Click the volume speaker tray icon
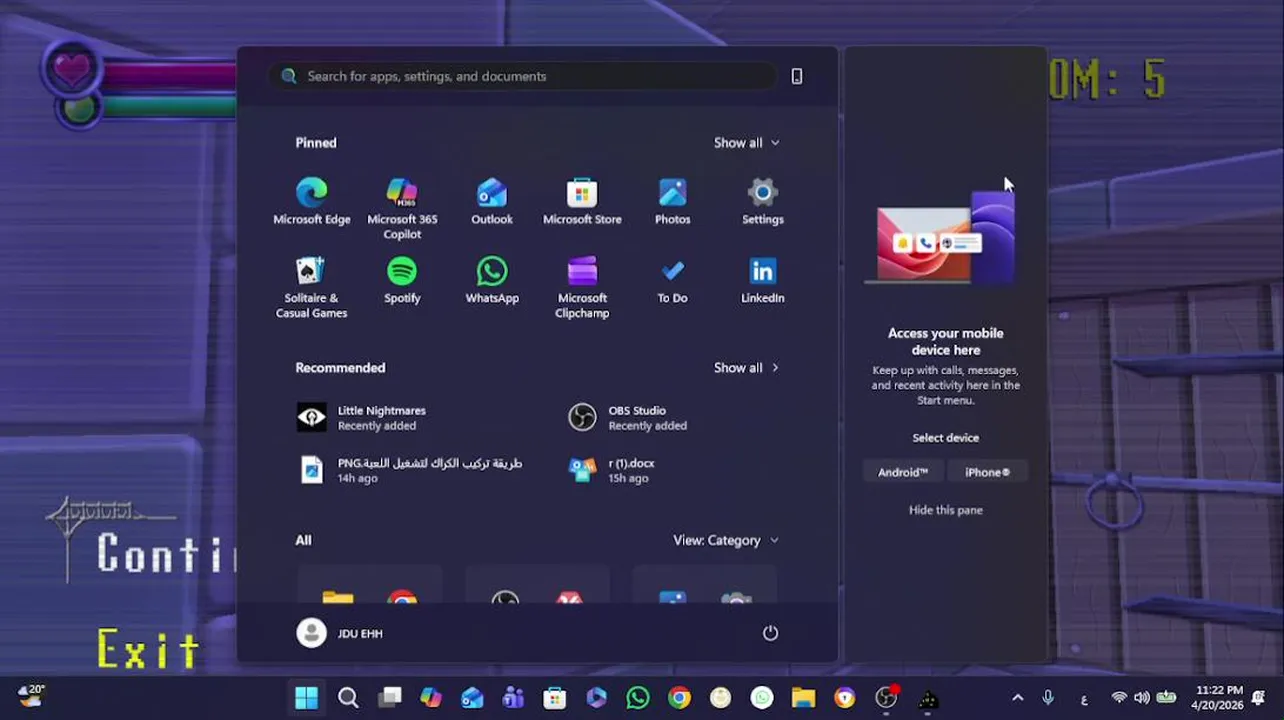1284x720 pixels. (1142, 697)
